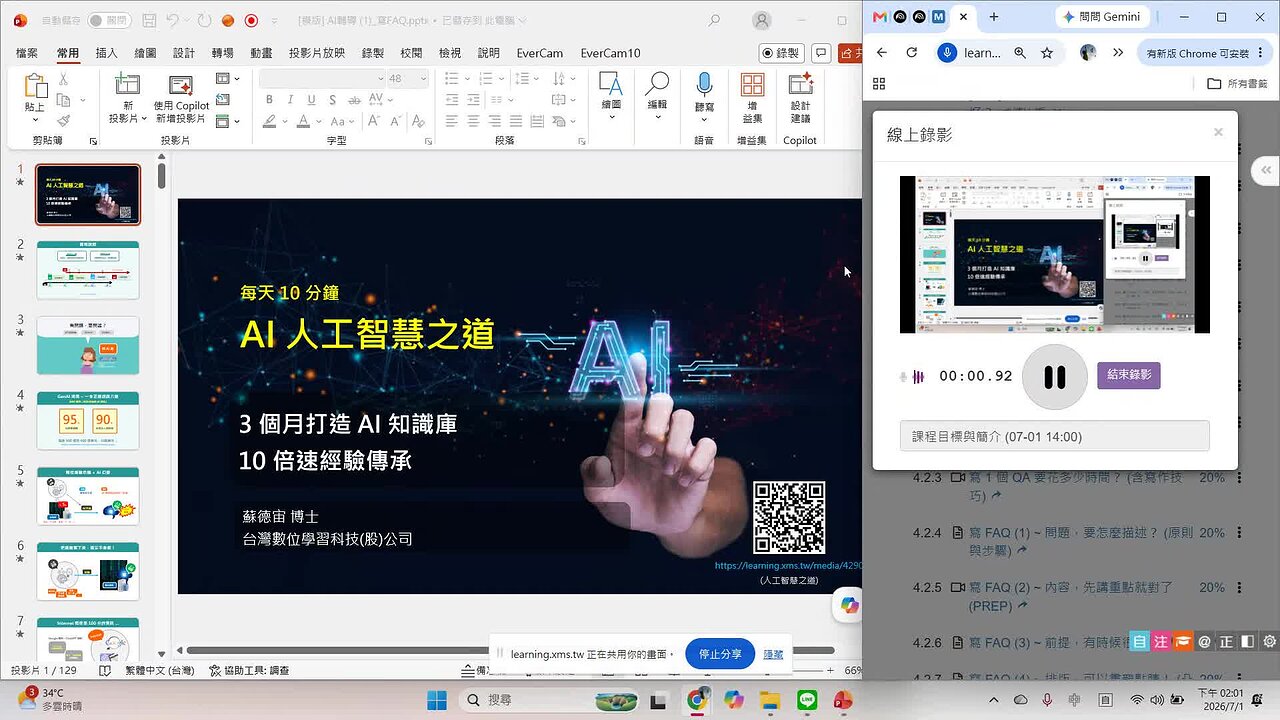Open 所有書籤 (All bookmarks) folder

point(1238,84)
